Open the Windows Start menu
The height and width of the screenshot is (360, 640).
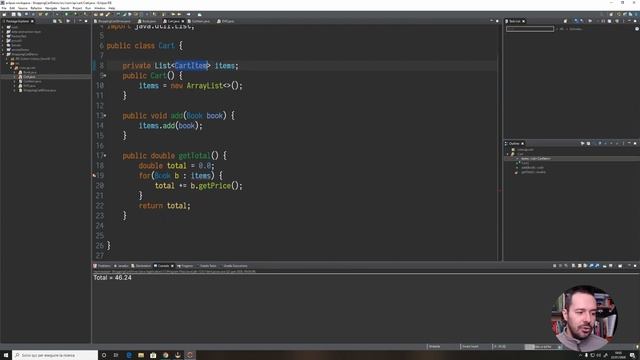(6, 355)
